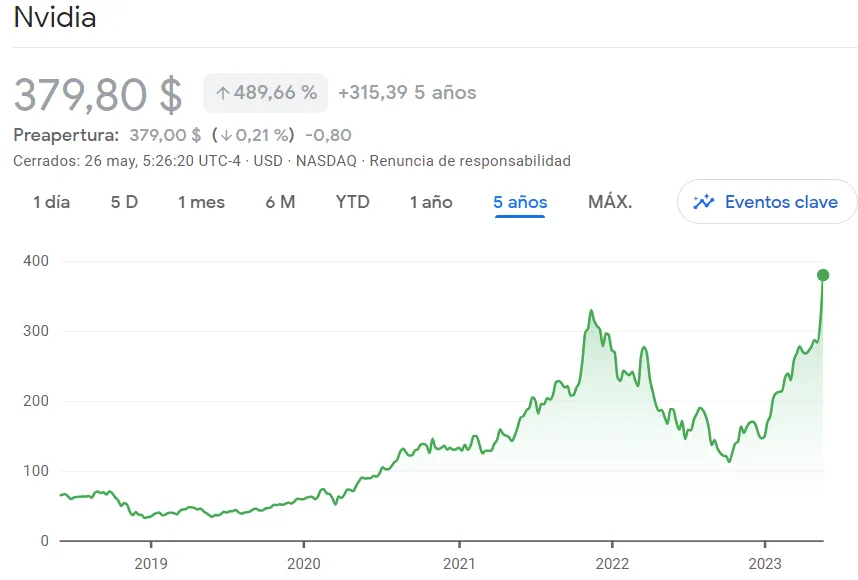This screenshot has width=858, height=580.
Task: Switch to 1 año view
Action: point(431,202)
